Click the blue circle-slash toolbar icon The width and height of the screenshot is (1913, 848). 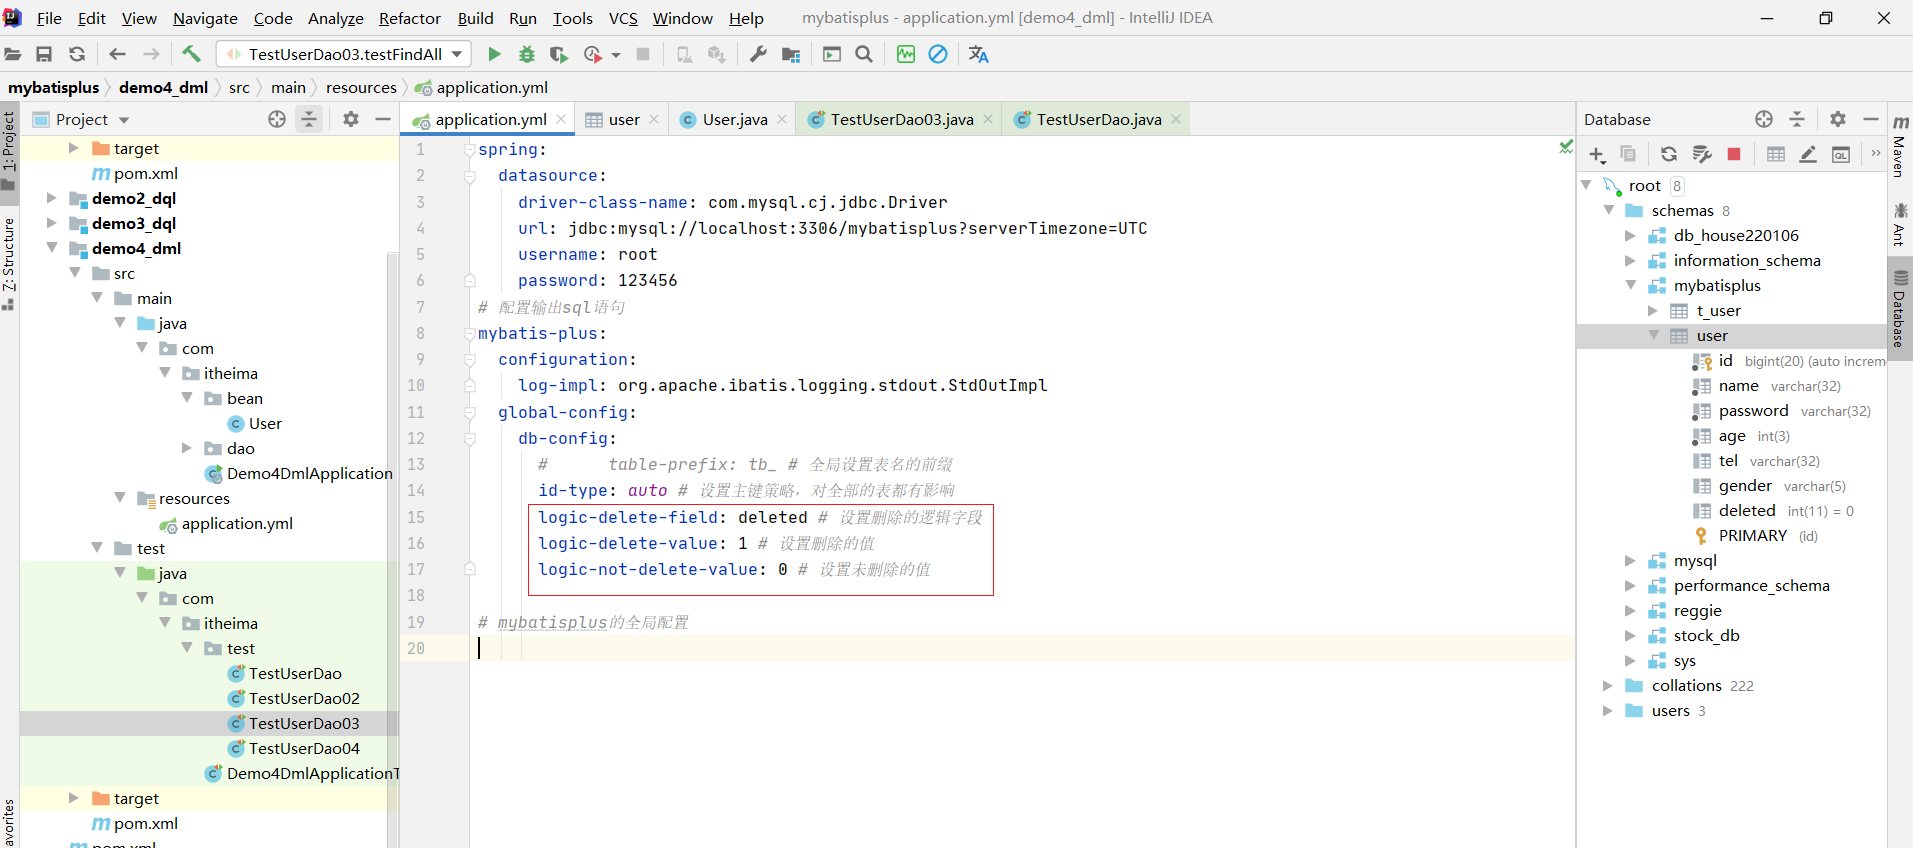coord(938,54)
